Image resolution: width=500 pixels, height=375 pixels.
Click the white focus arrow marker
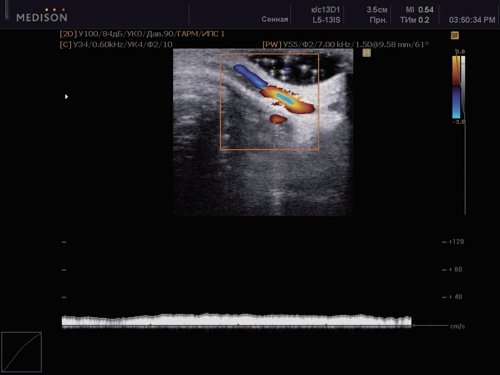(66, 97)
